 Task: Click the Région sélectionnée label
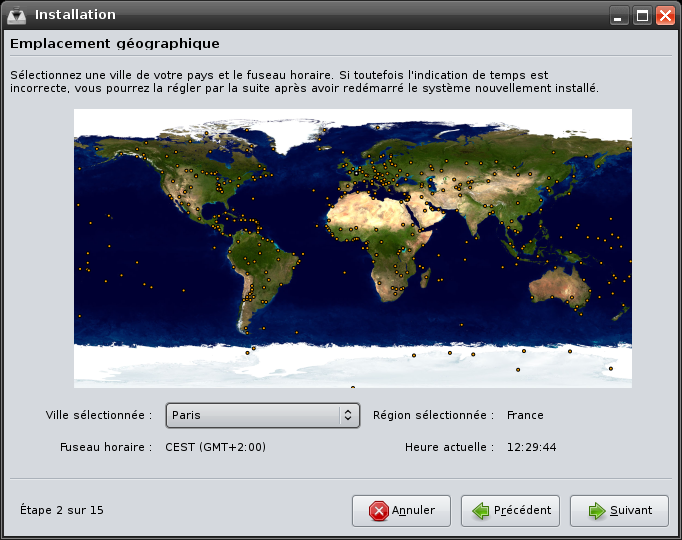(433, 415)
